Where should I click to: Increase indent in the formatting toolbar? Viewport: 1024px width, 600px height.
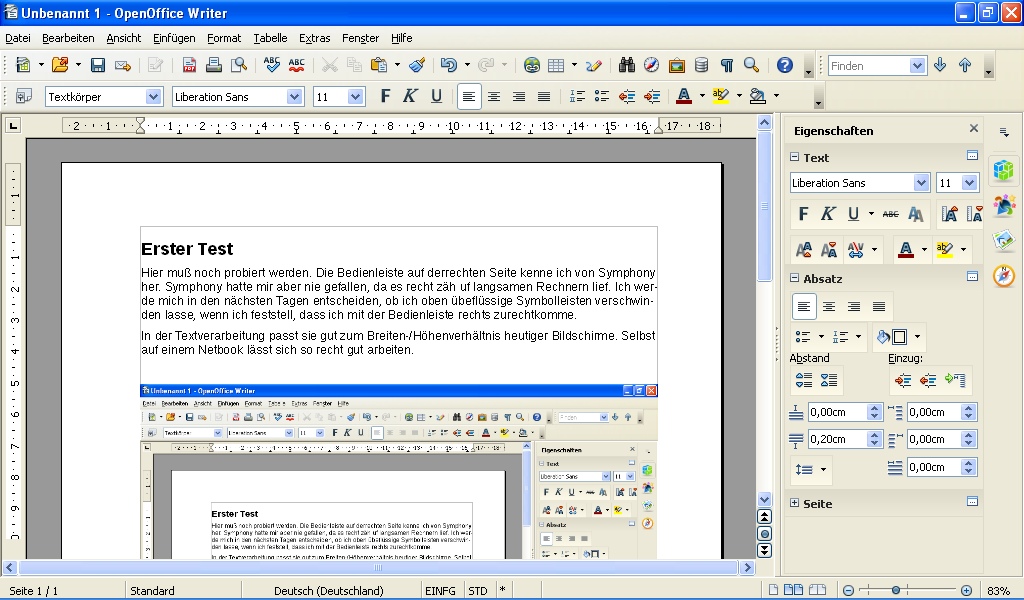[652, 97]
